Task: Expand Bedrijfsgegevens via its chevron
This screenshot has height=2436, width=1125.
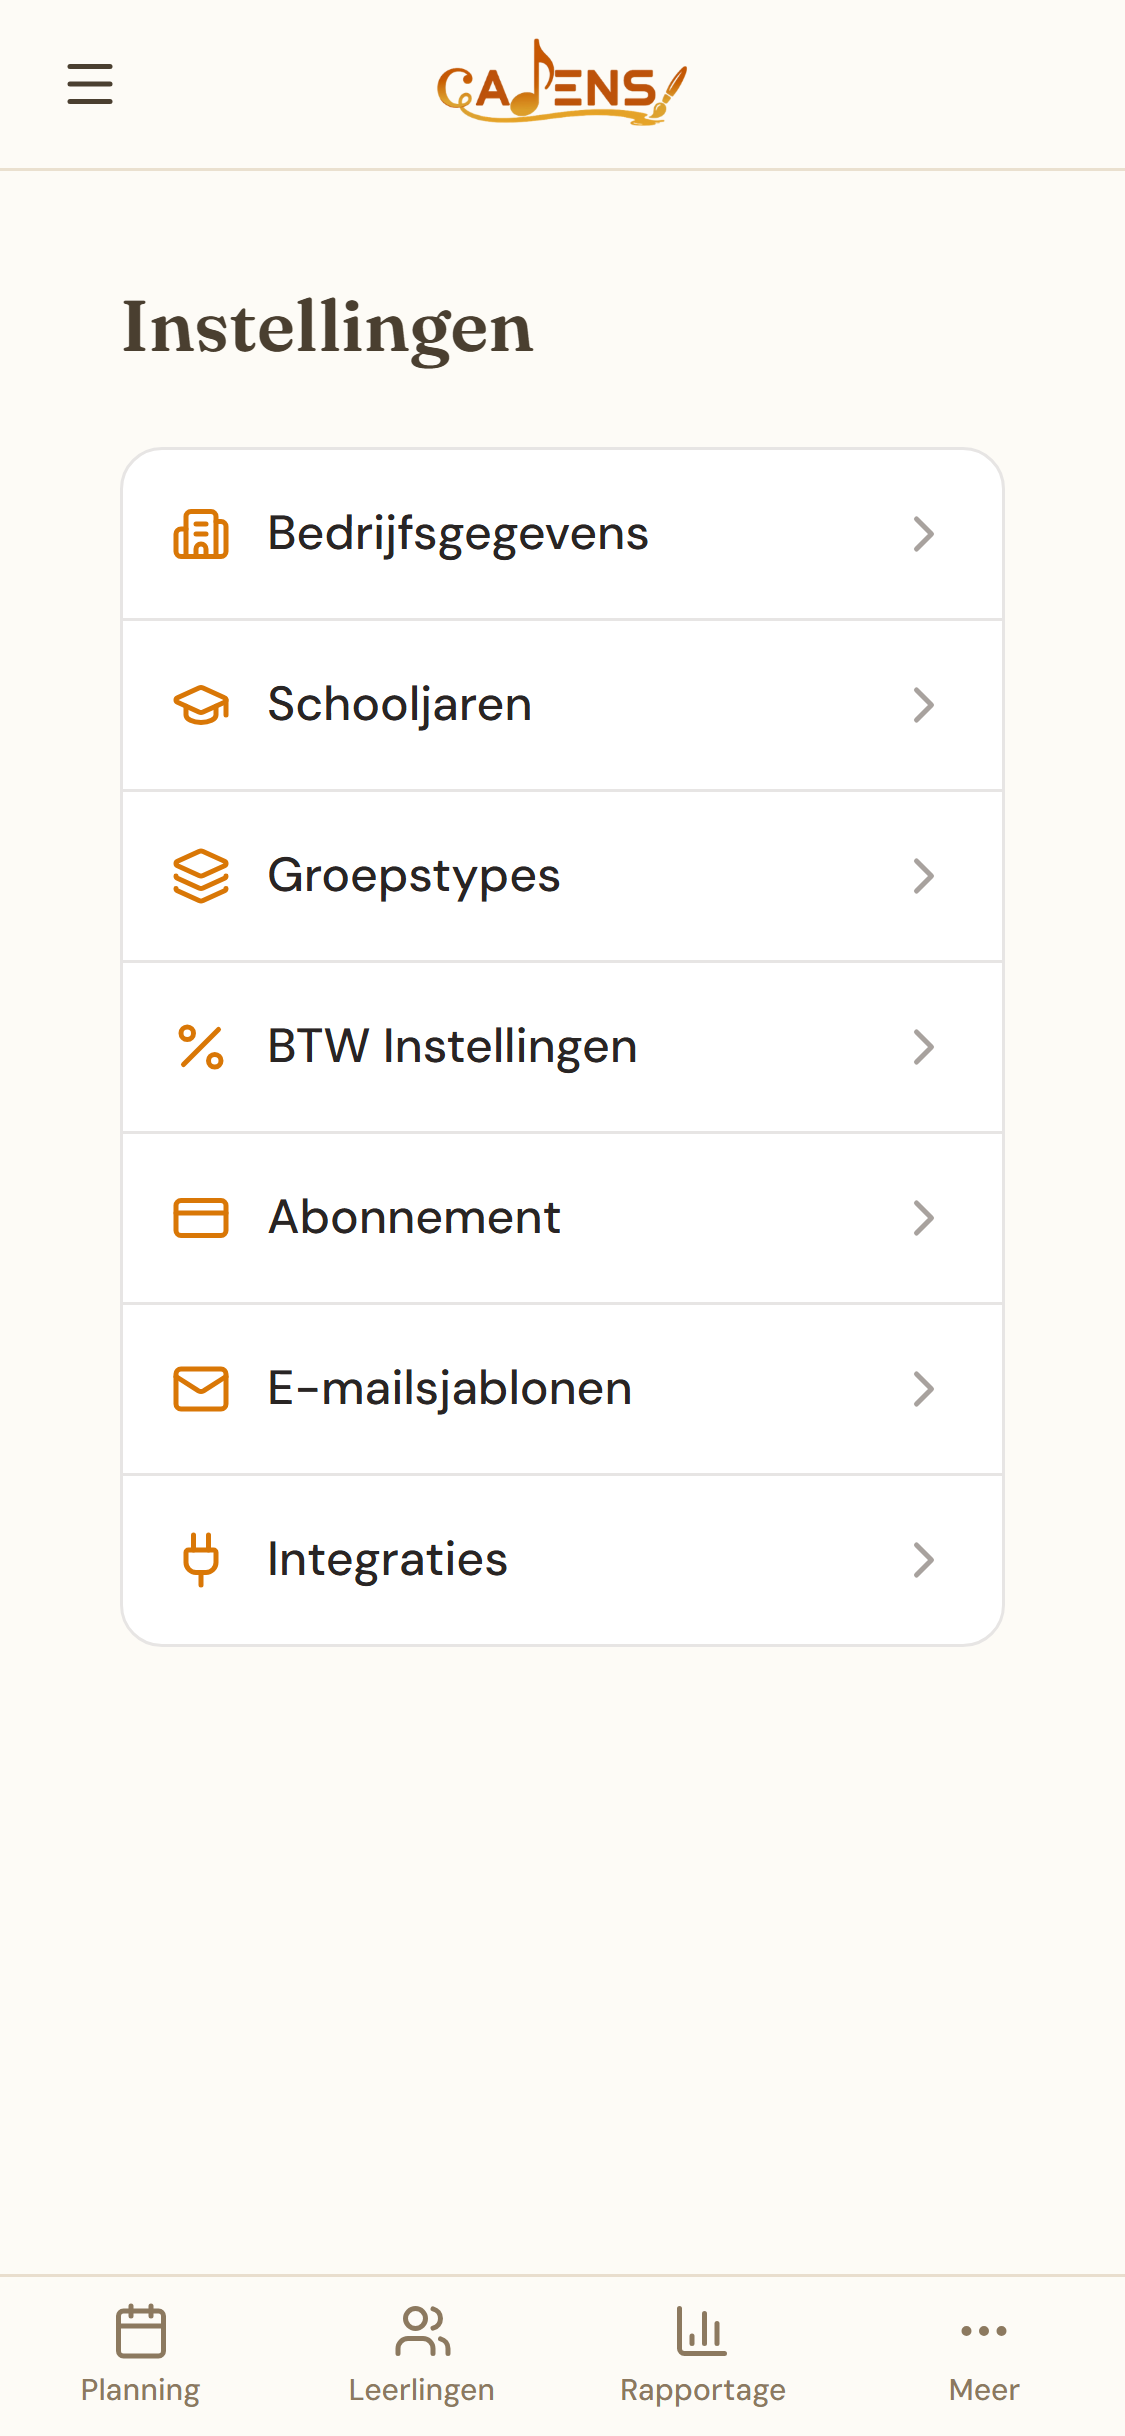Action: [924, 534]
